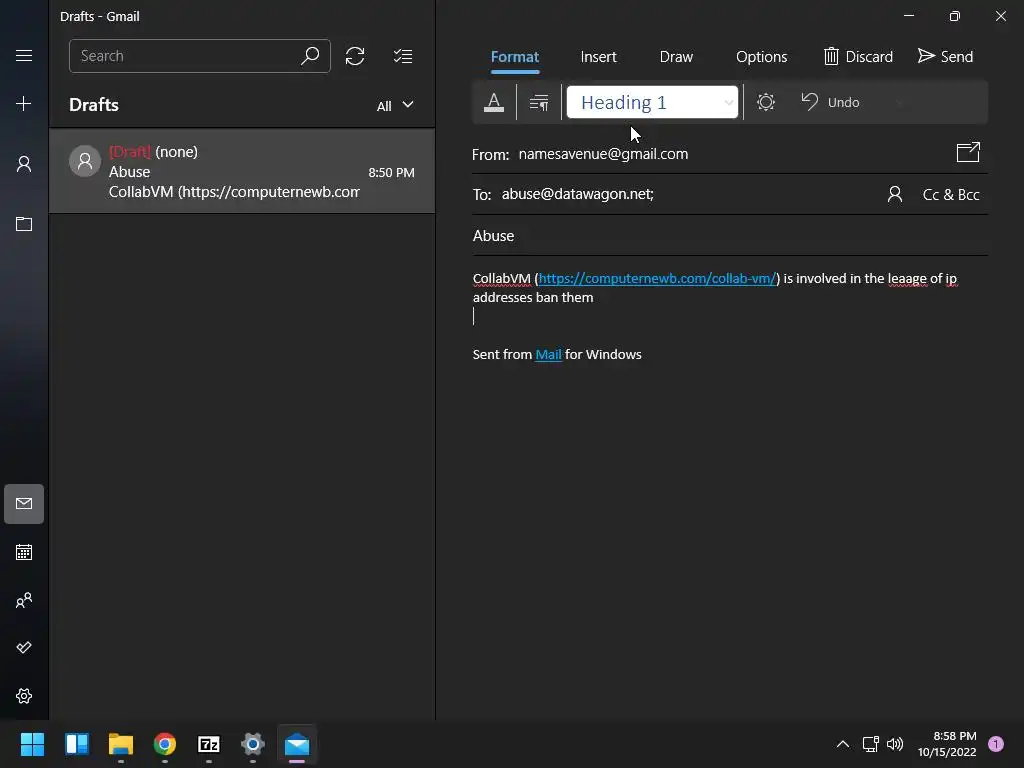
Task: Open the Format tab
Action: 515,57
